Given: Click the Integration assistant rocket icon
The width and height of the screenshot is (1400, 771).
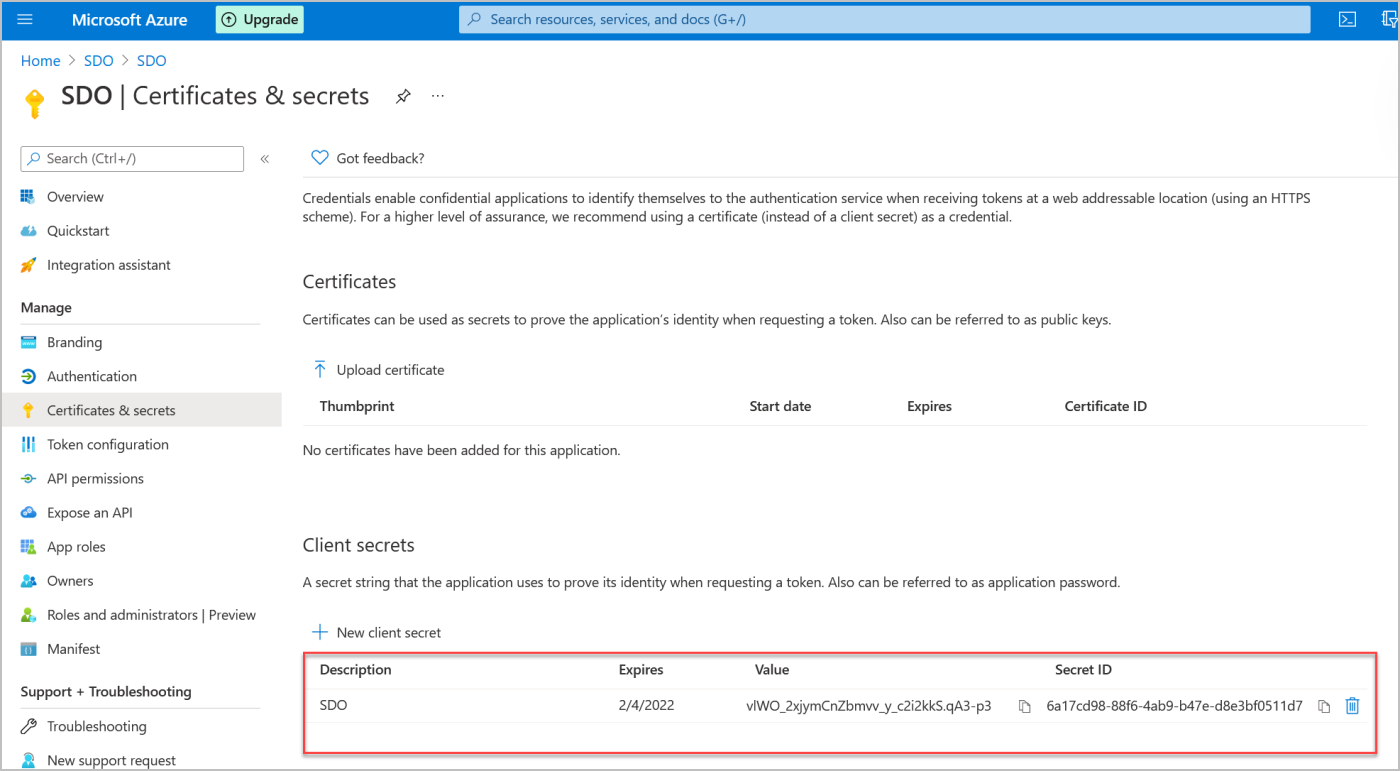Looking at the screenshot, I should pyautogui.click(x=28, y=265).
